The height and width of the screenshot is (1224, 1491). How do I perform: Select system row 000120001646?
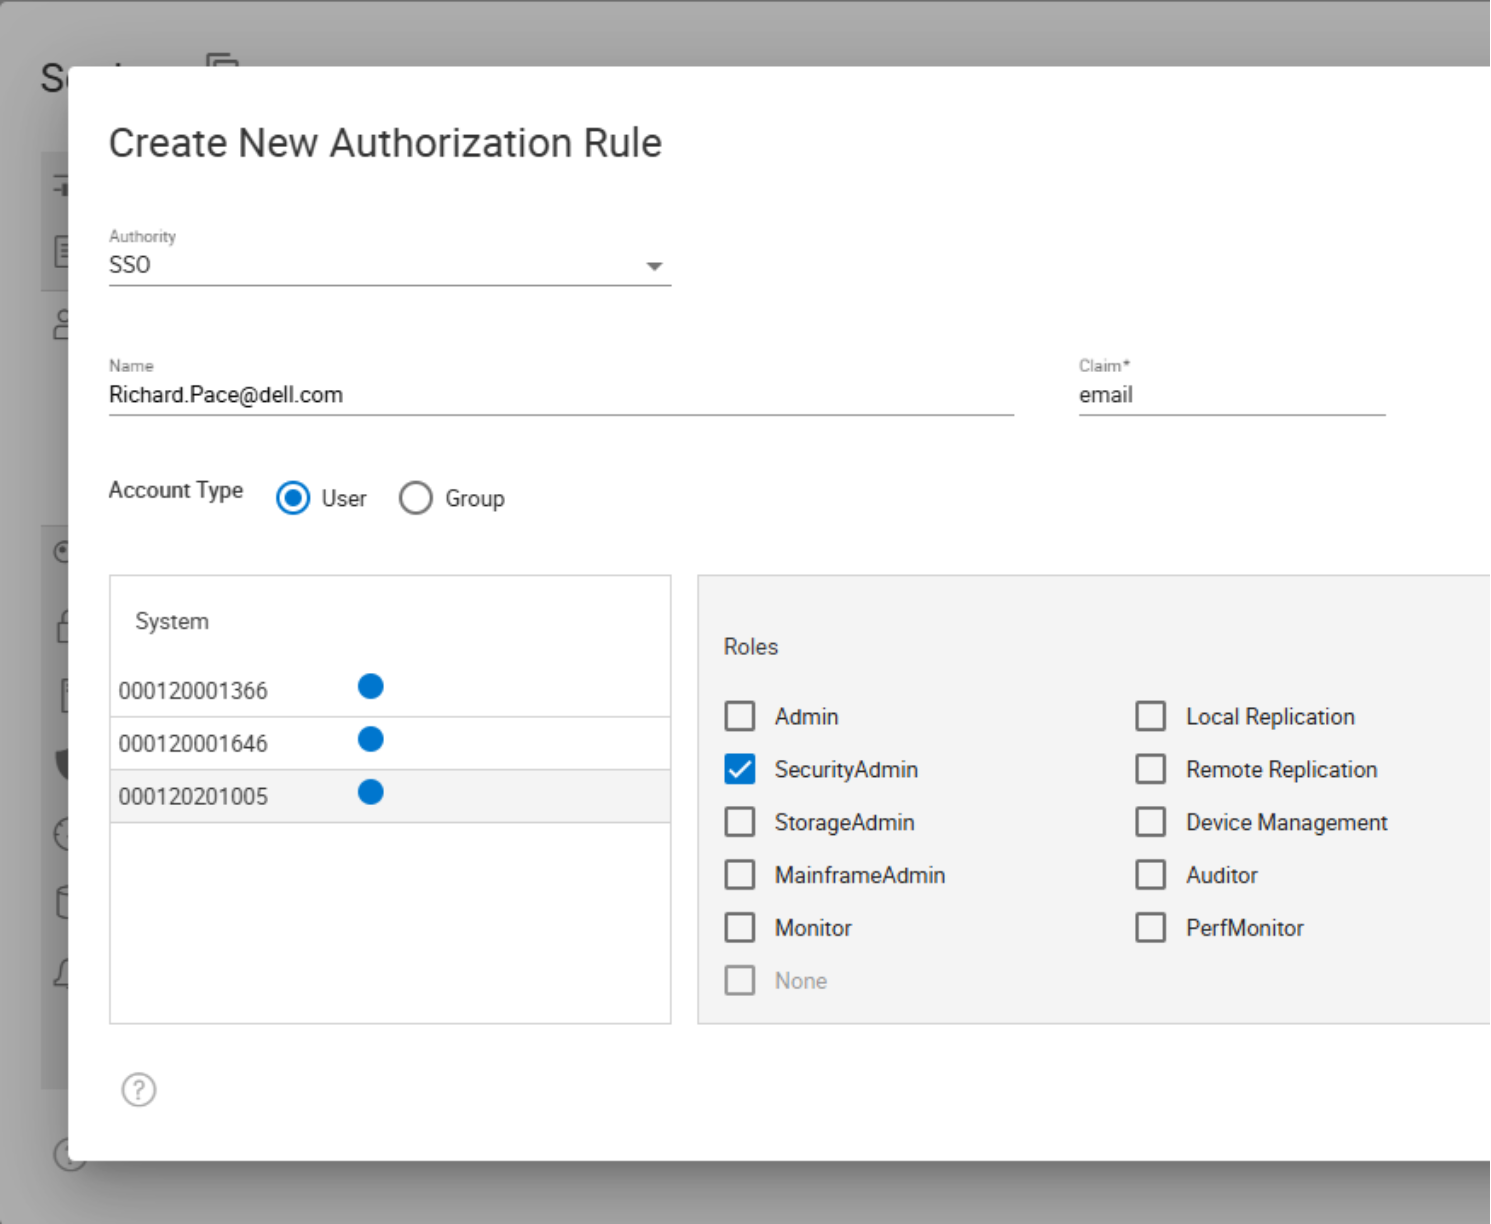(390, 744)
